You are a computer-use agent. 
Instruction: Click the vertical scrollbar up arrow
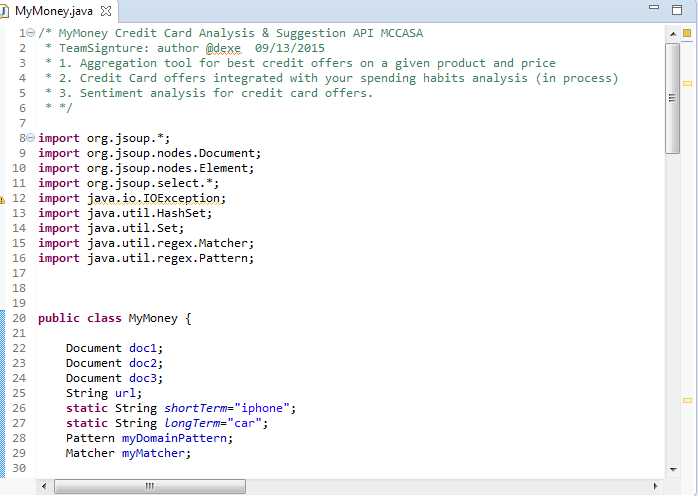tap(673, 34)
